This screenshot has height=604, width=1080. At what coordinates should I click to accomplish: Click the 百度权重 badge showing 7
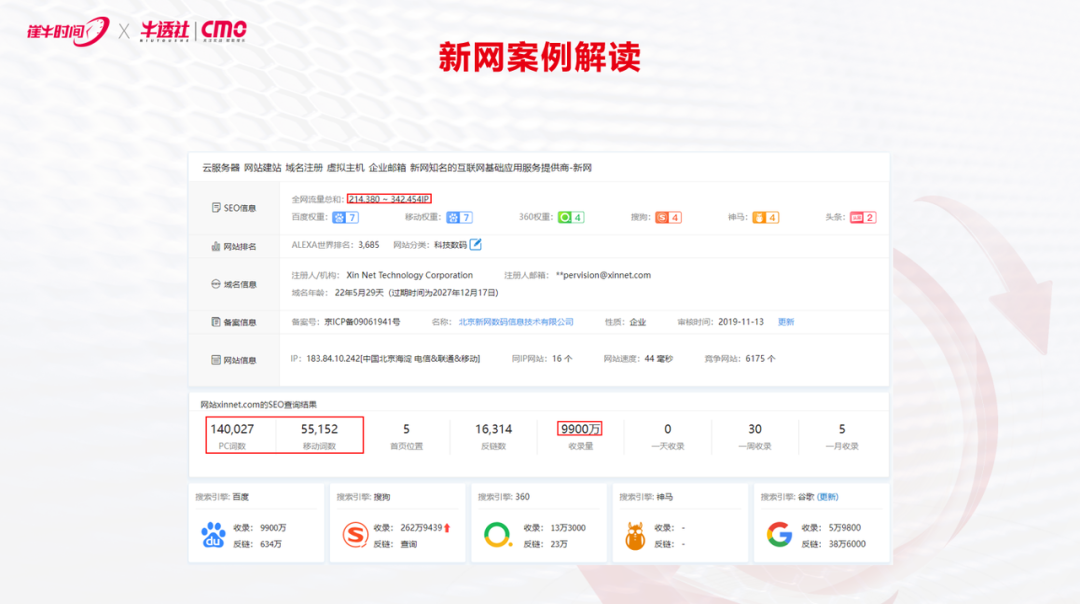click(345, 218)
